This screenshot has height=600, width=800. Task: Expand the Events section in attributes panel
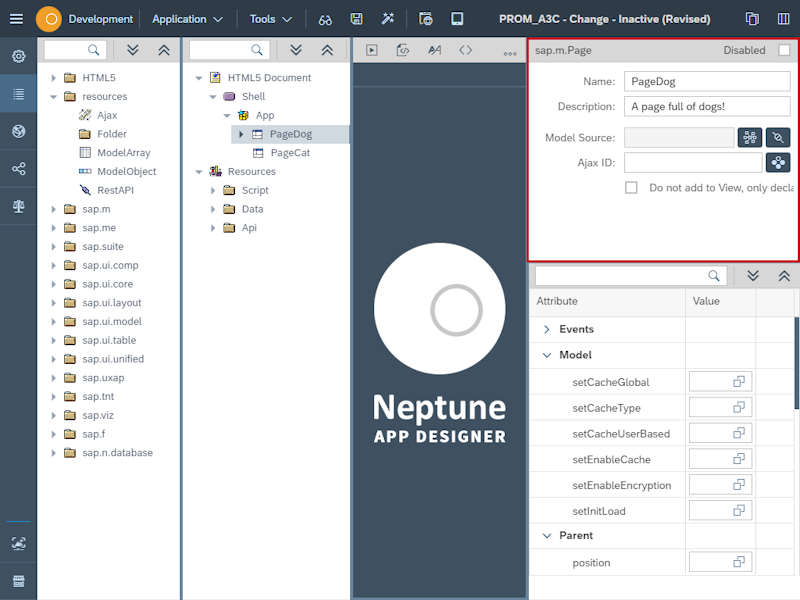[x=548, y=327]
